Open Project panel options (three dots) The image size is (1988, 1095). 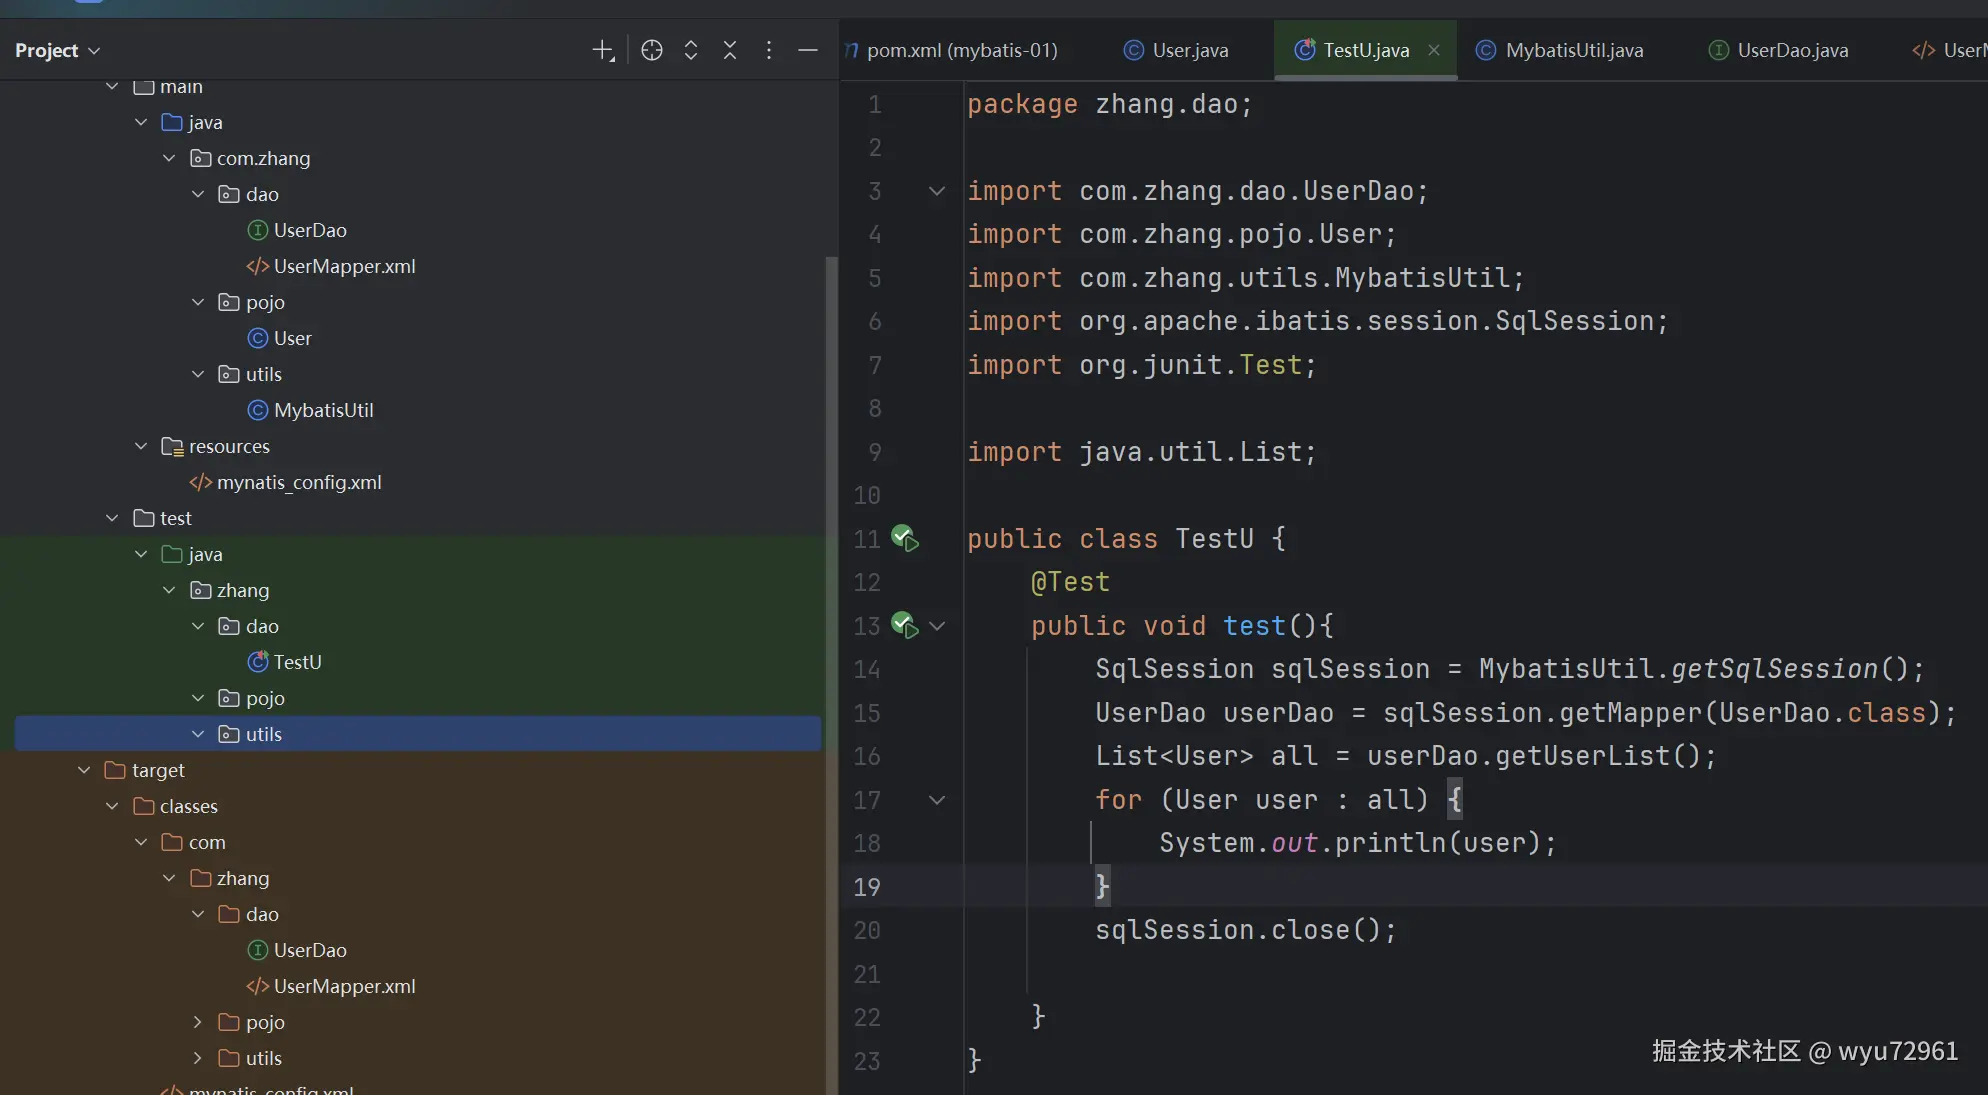(x=769, y=50)
